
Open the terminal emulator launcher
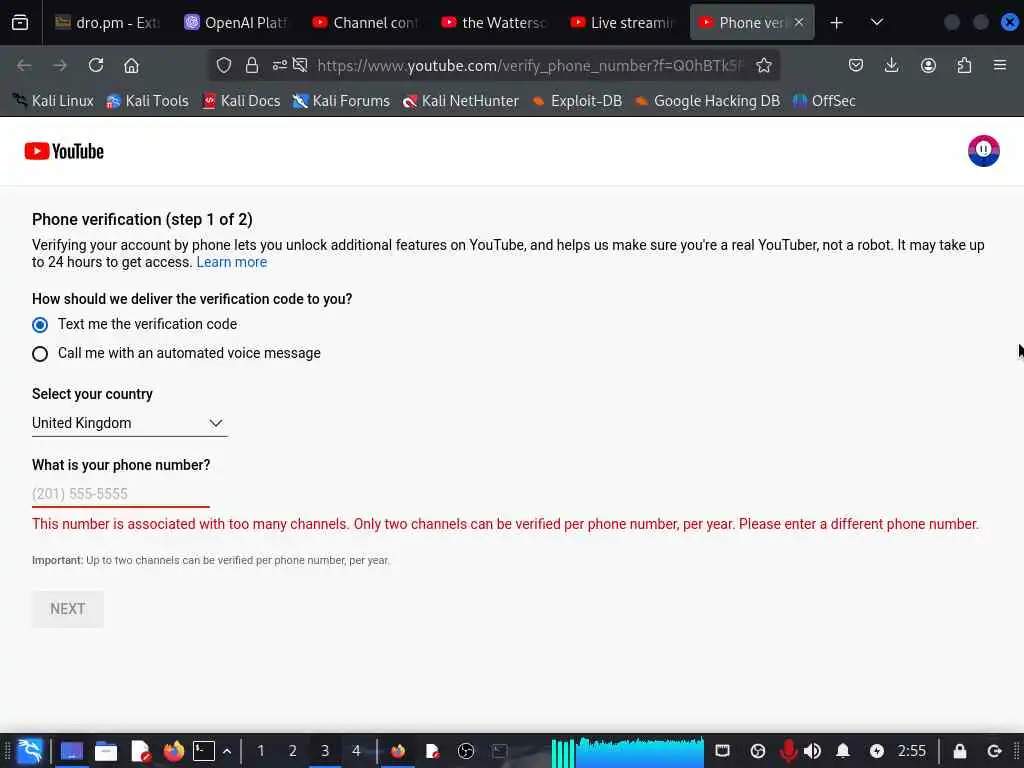[x=204, y=751]
